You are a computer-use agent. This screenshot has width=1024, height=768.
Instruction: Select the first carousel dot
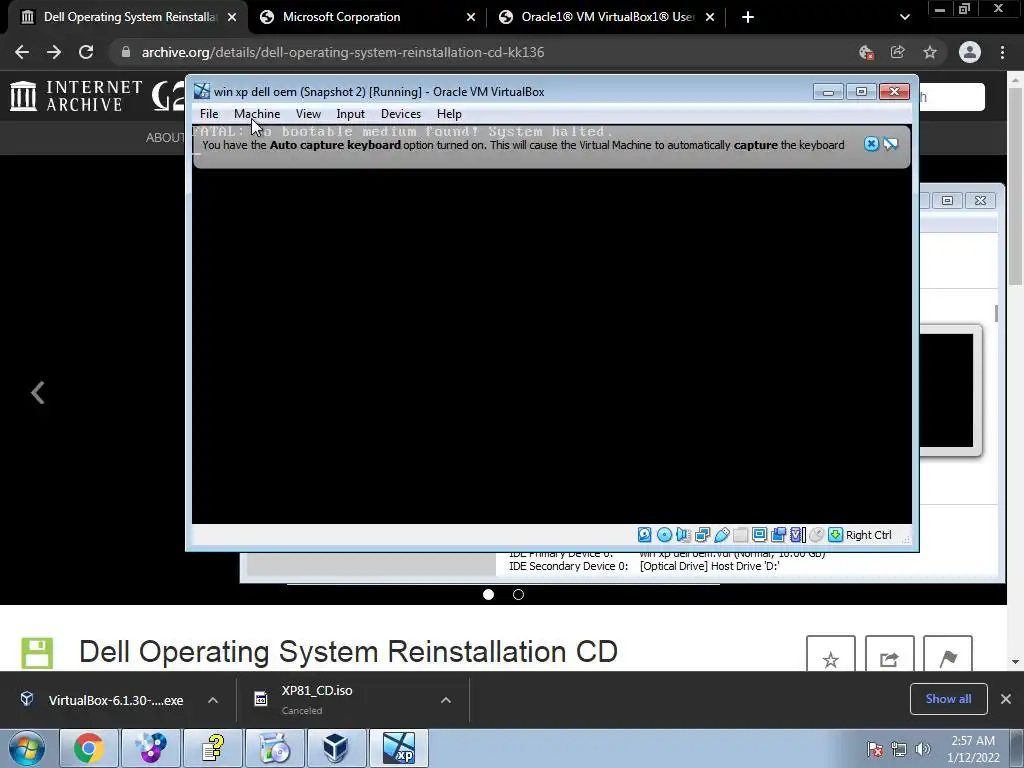pyautogui.click(x=488, y=594)
